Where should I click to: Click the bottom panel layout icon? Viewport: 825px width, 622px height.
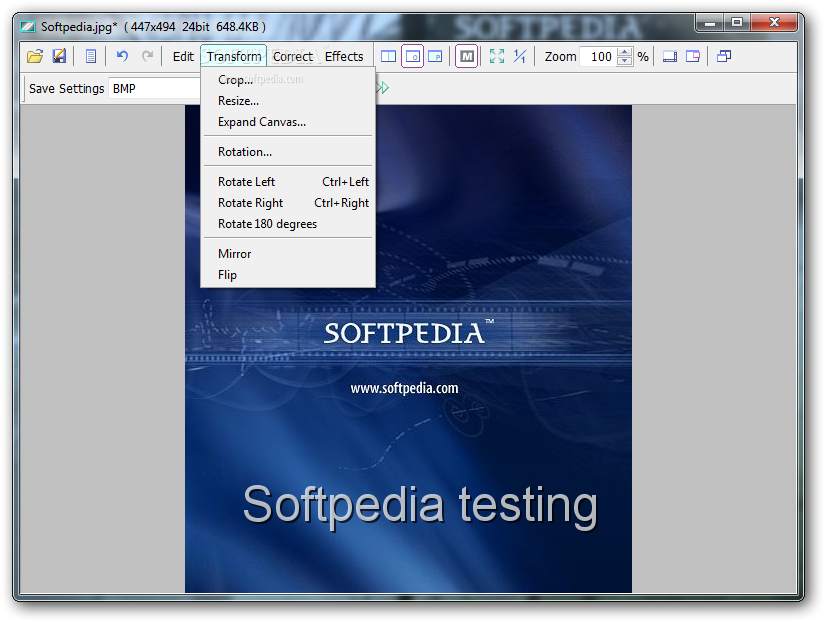[x=670, y=56]
